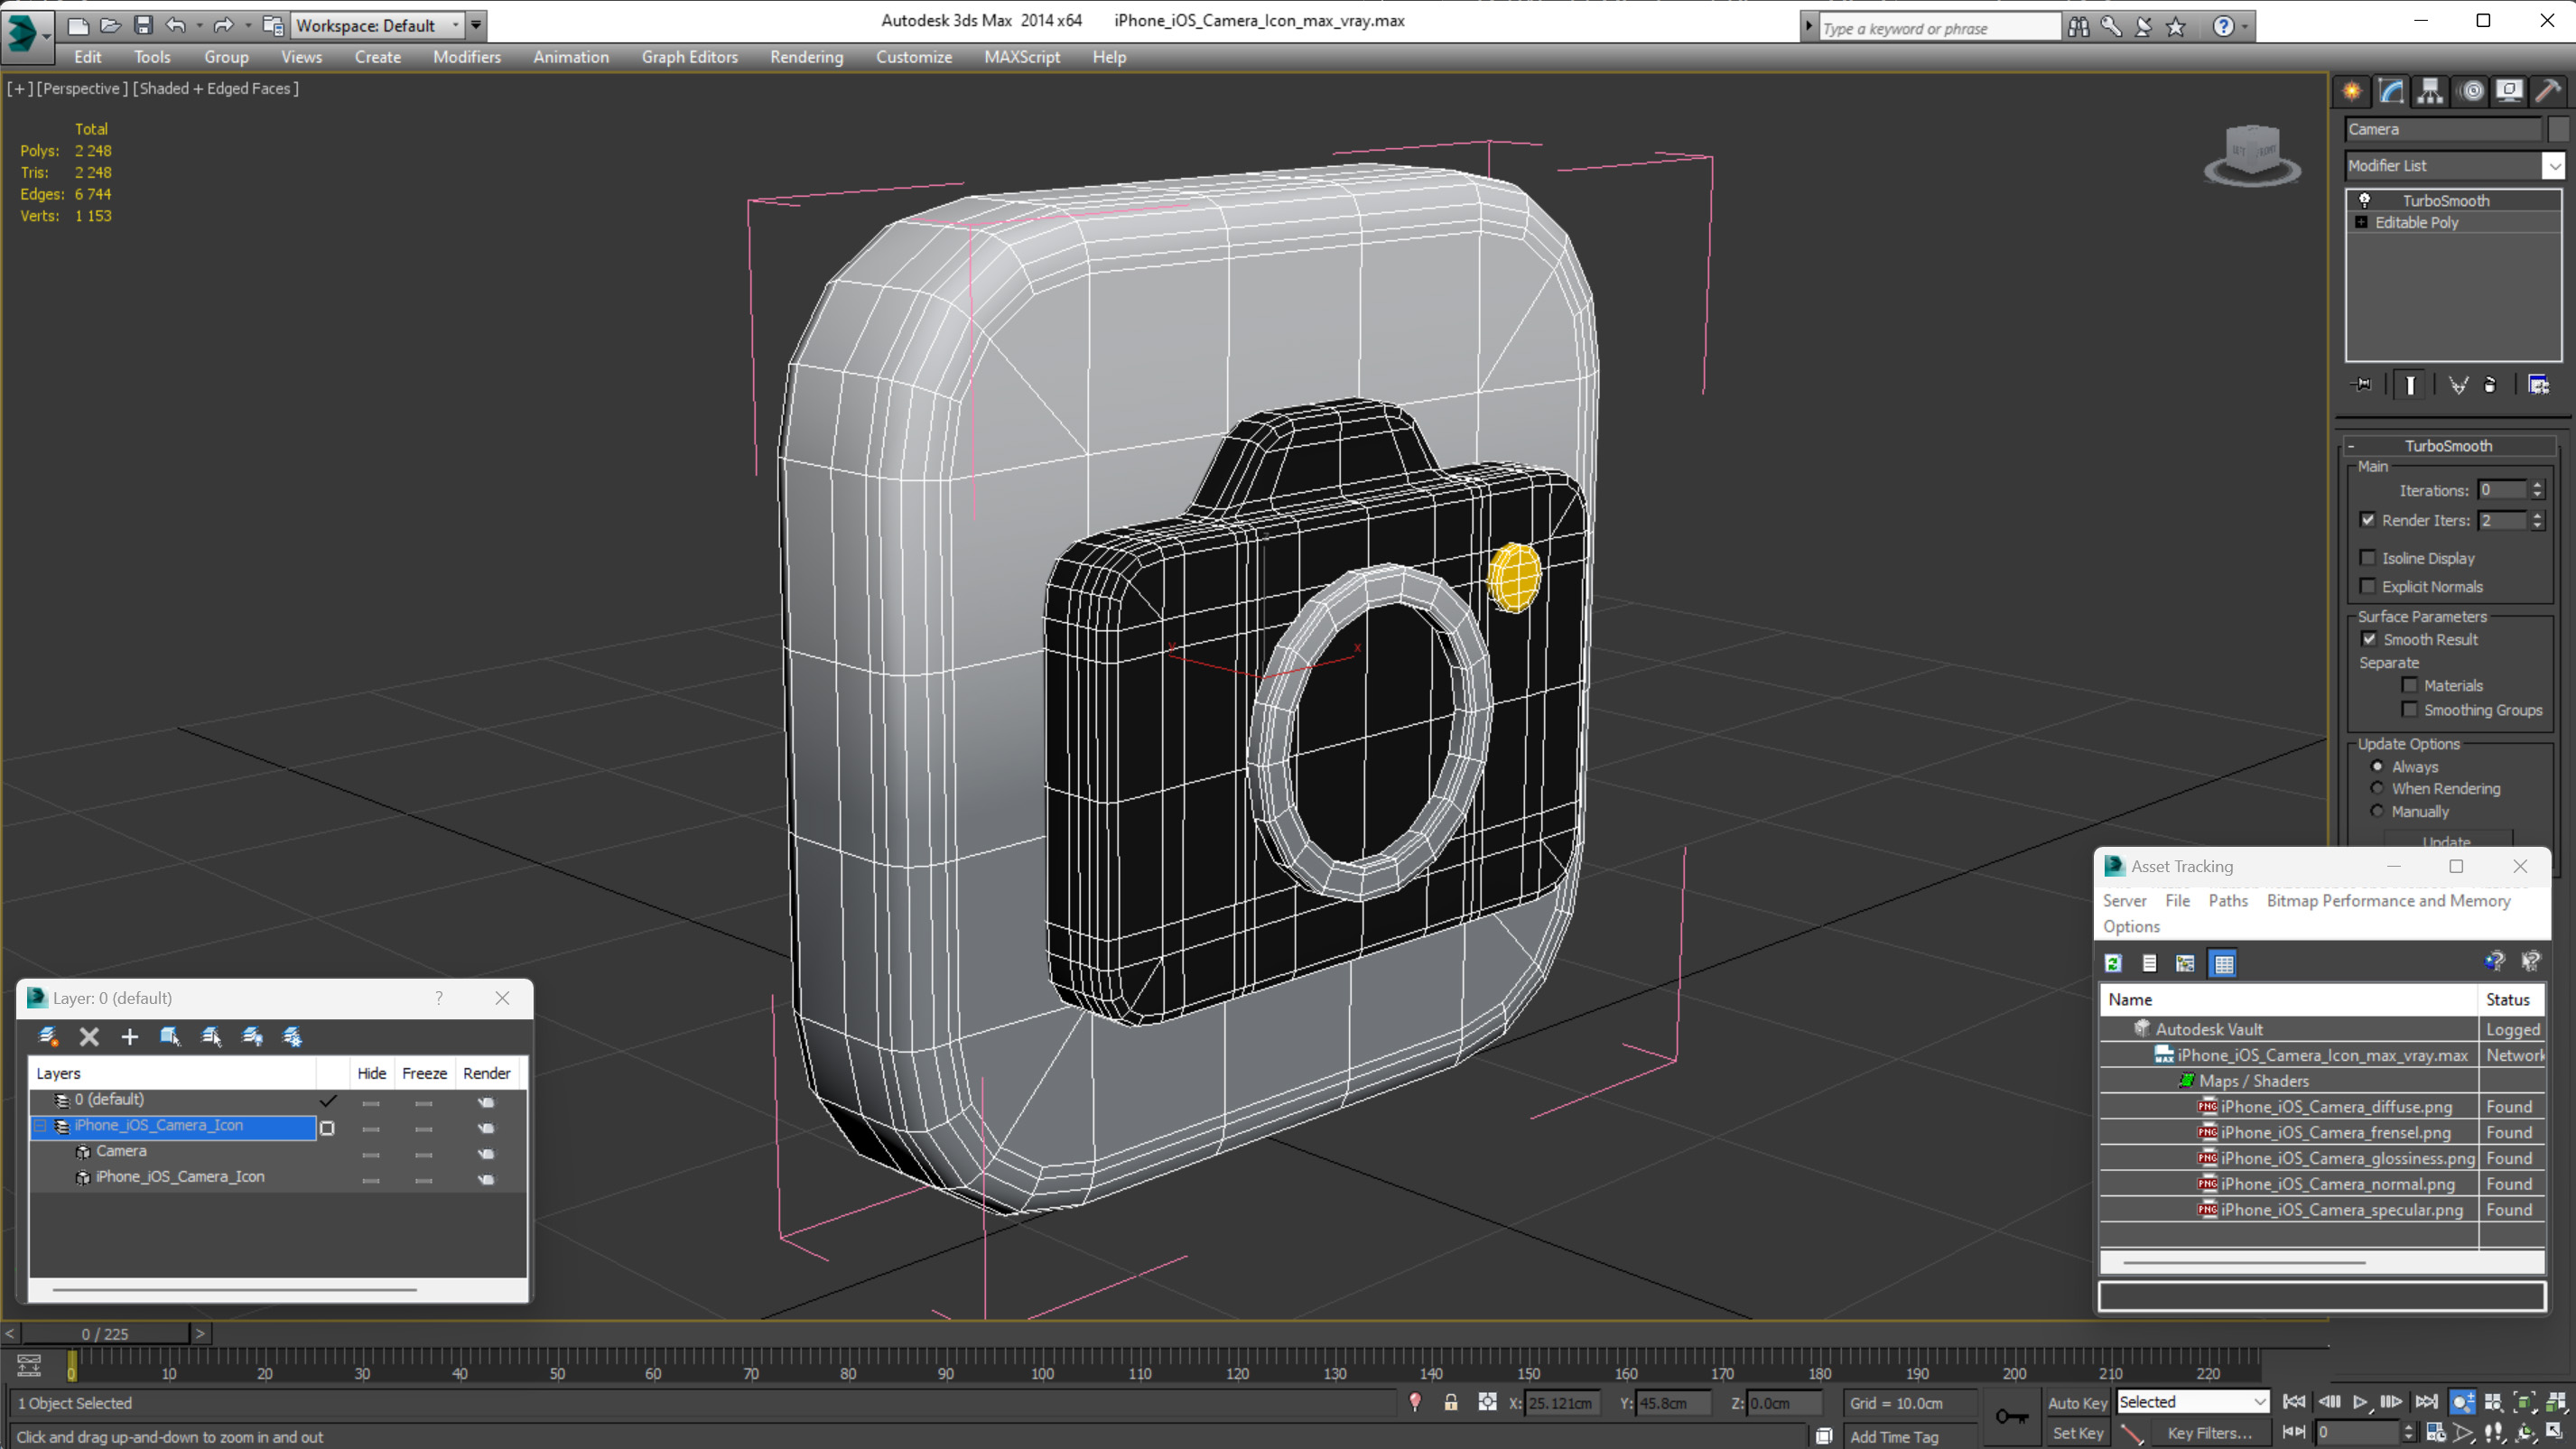Click Select Highlighted Objects icon in Layer dialog
This screenshot has width=2576, height=1449.
pyautogui.click(x=170, y=1037)
